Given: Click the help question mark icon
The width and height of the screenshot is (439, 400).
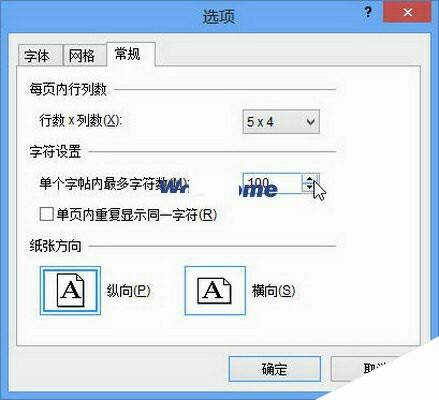Looking at the screenshot, I should 368,13.
